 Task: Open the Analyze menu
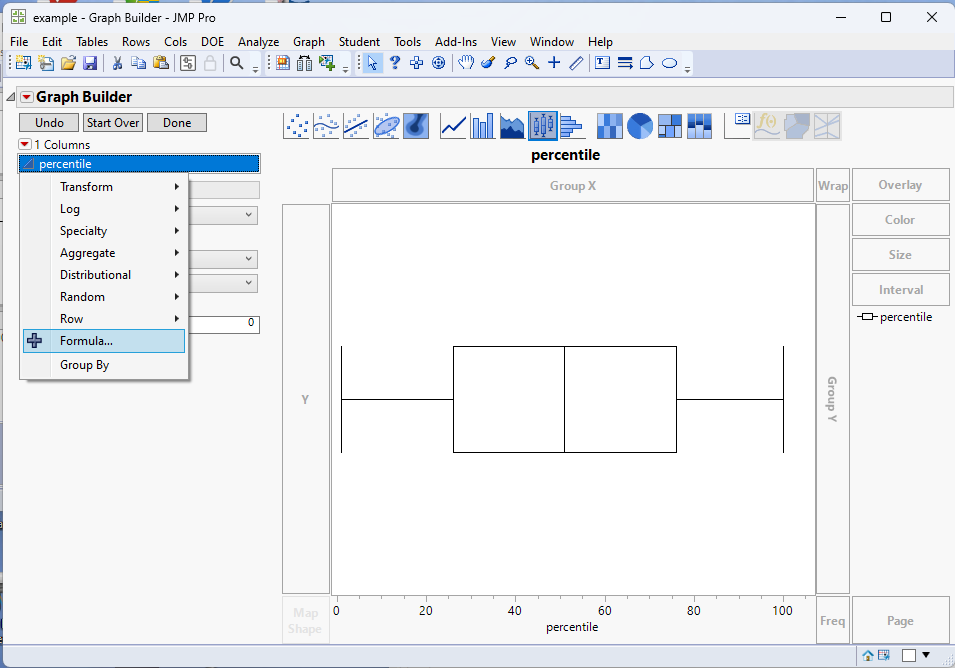pos(258,41)
